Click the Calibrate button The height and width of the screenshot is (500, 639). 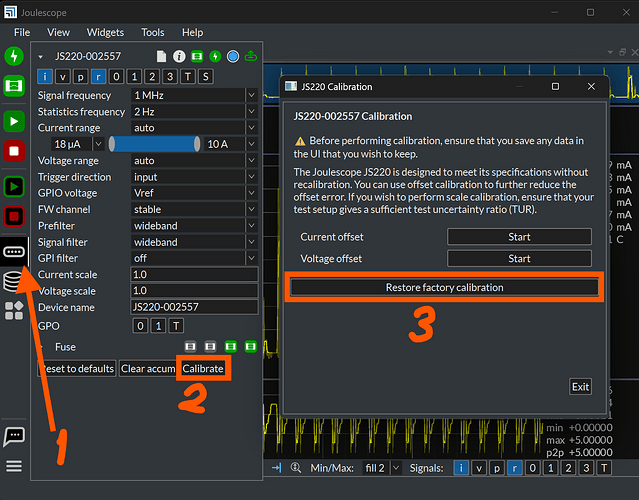203,368
